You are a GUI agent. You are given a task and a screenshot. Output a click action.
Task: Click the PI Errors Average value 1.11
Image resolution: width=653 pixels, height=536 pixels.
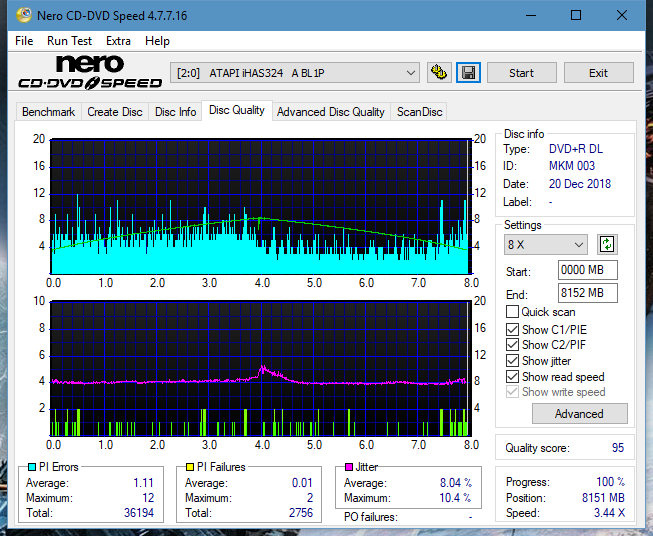point(143,483)
